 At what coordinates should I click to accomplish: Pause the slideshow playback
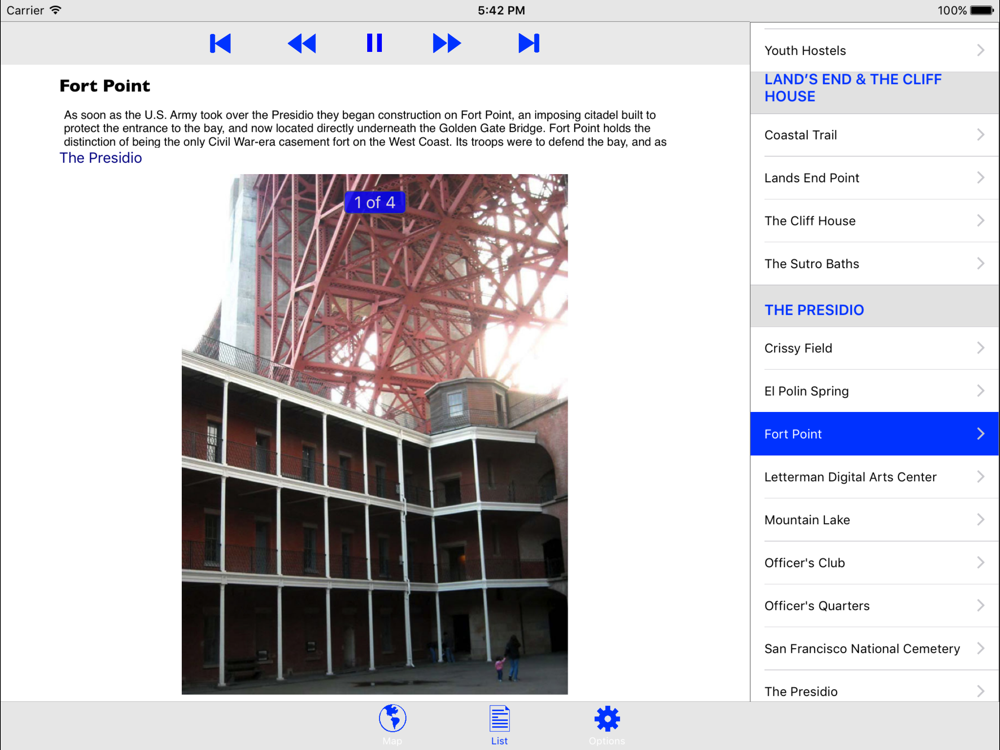click(x=374, y=43)
